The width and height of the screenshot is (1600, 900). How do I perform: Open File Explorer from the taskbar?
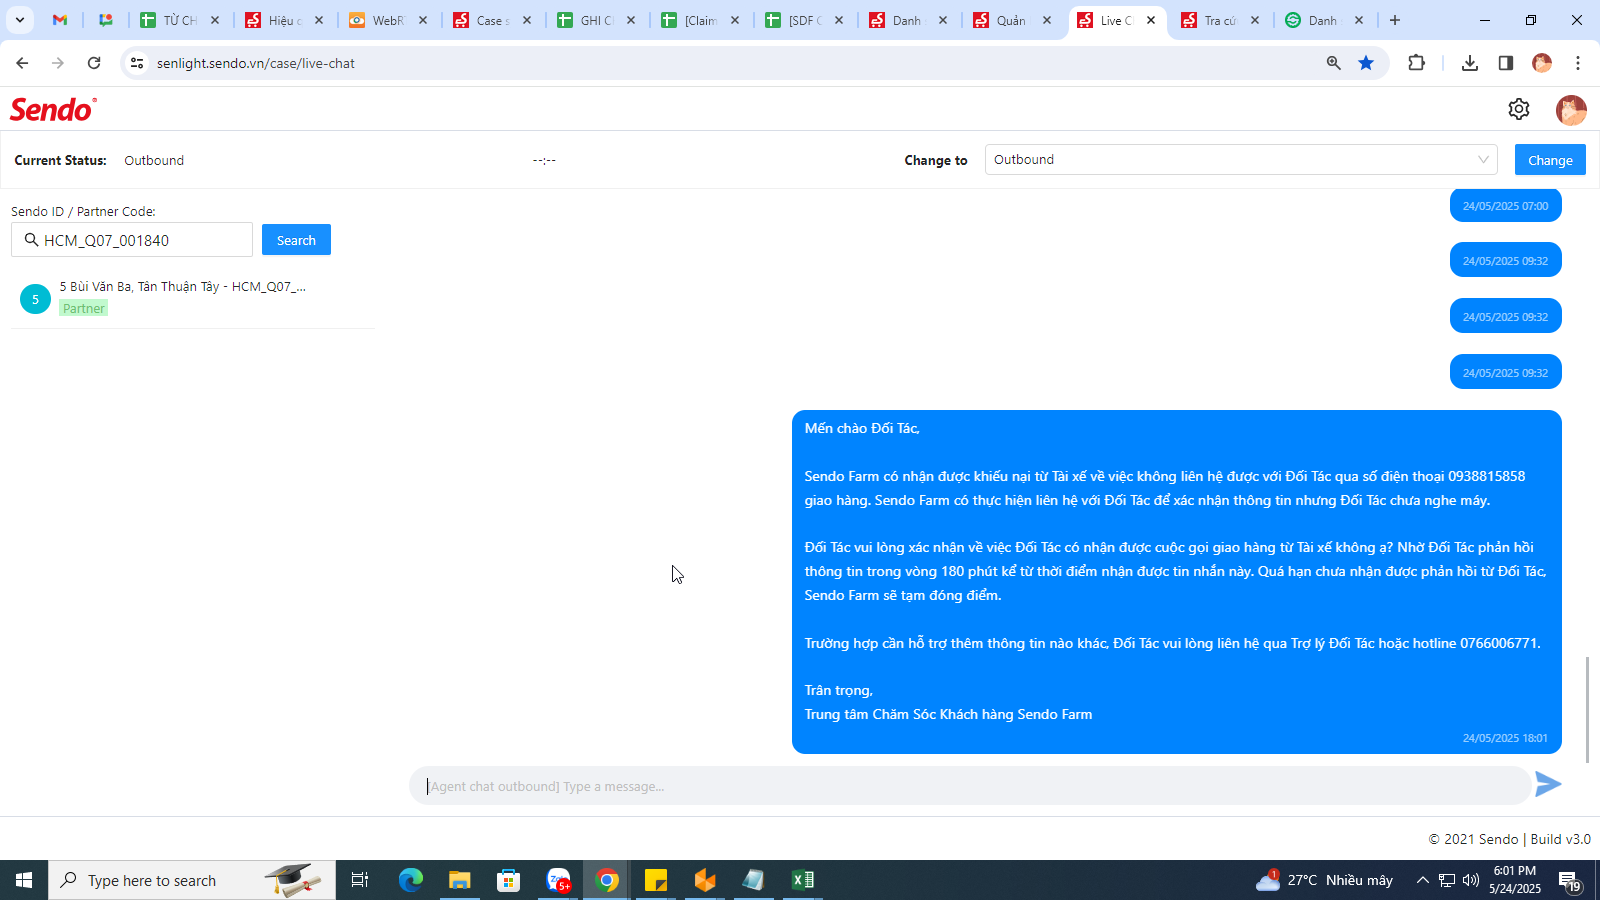pos(459,880)
